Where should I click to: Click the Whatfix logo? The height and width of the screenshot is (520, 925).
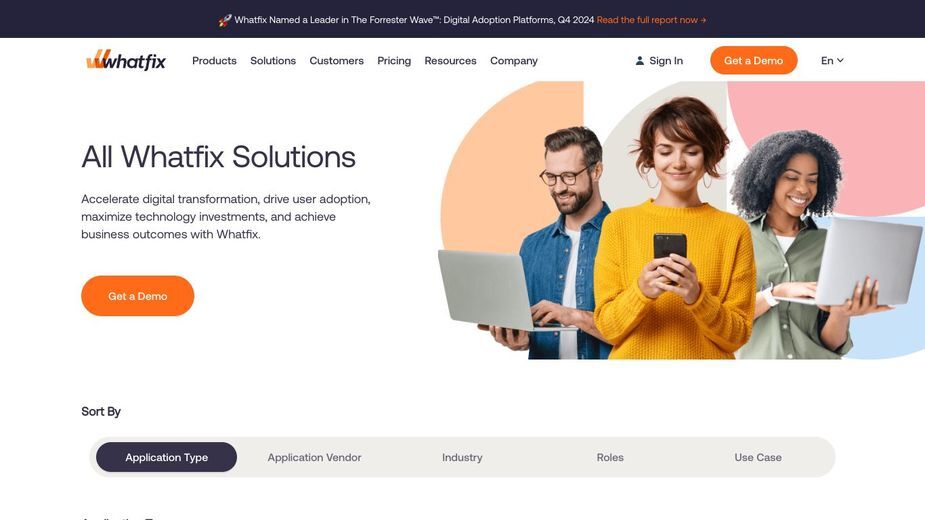[126, 60]
